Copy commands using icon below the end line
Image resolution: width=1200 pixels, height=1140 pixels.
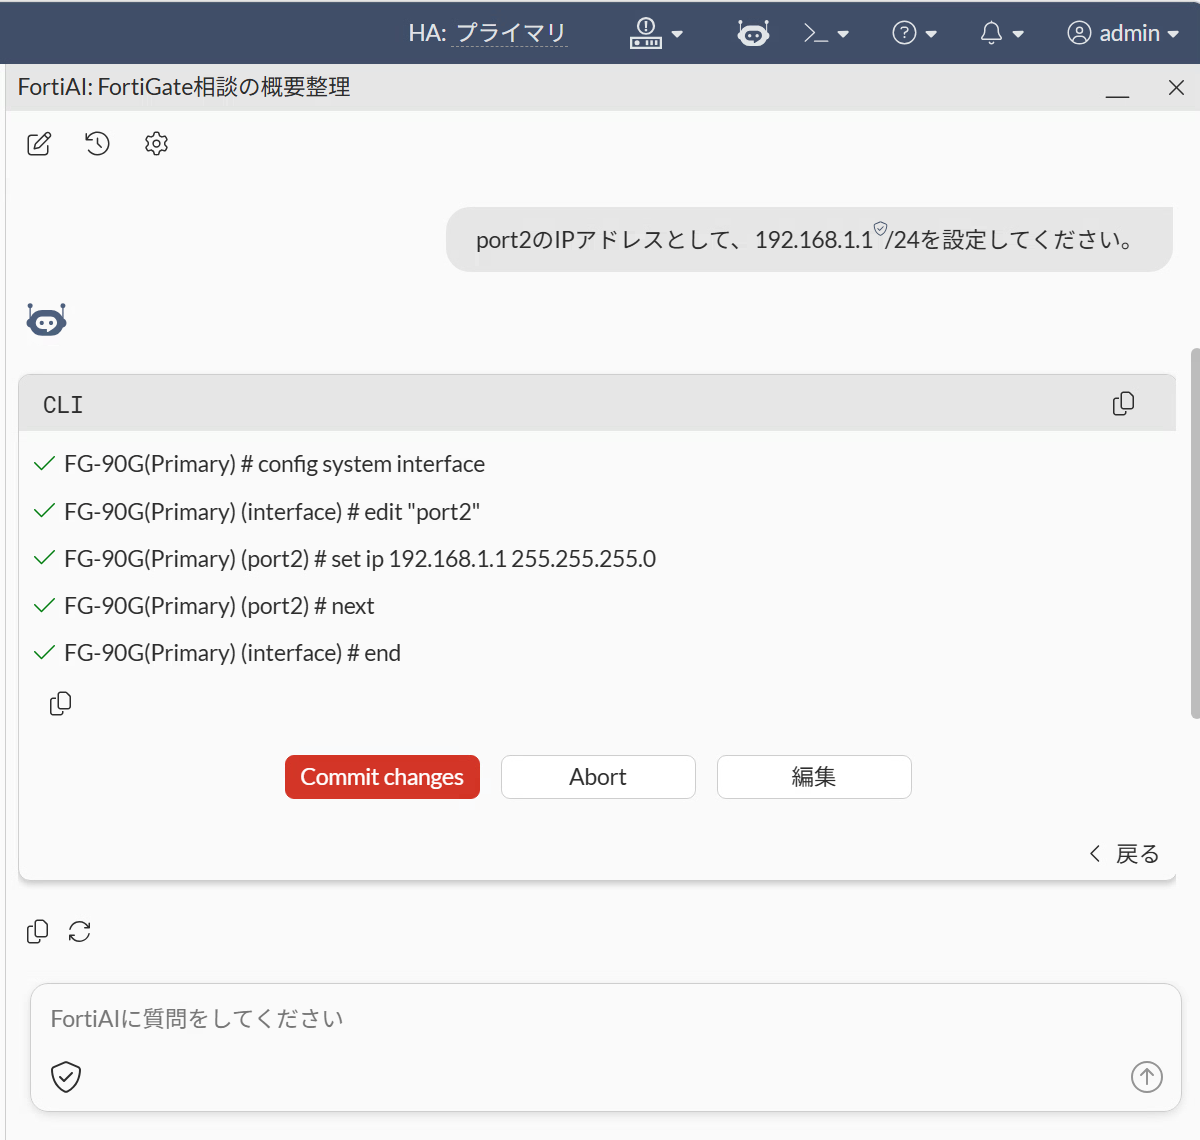61,704
